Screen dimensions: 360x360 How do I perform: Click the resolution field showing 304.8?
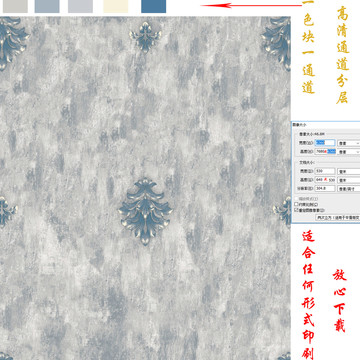[325, 188]
